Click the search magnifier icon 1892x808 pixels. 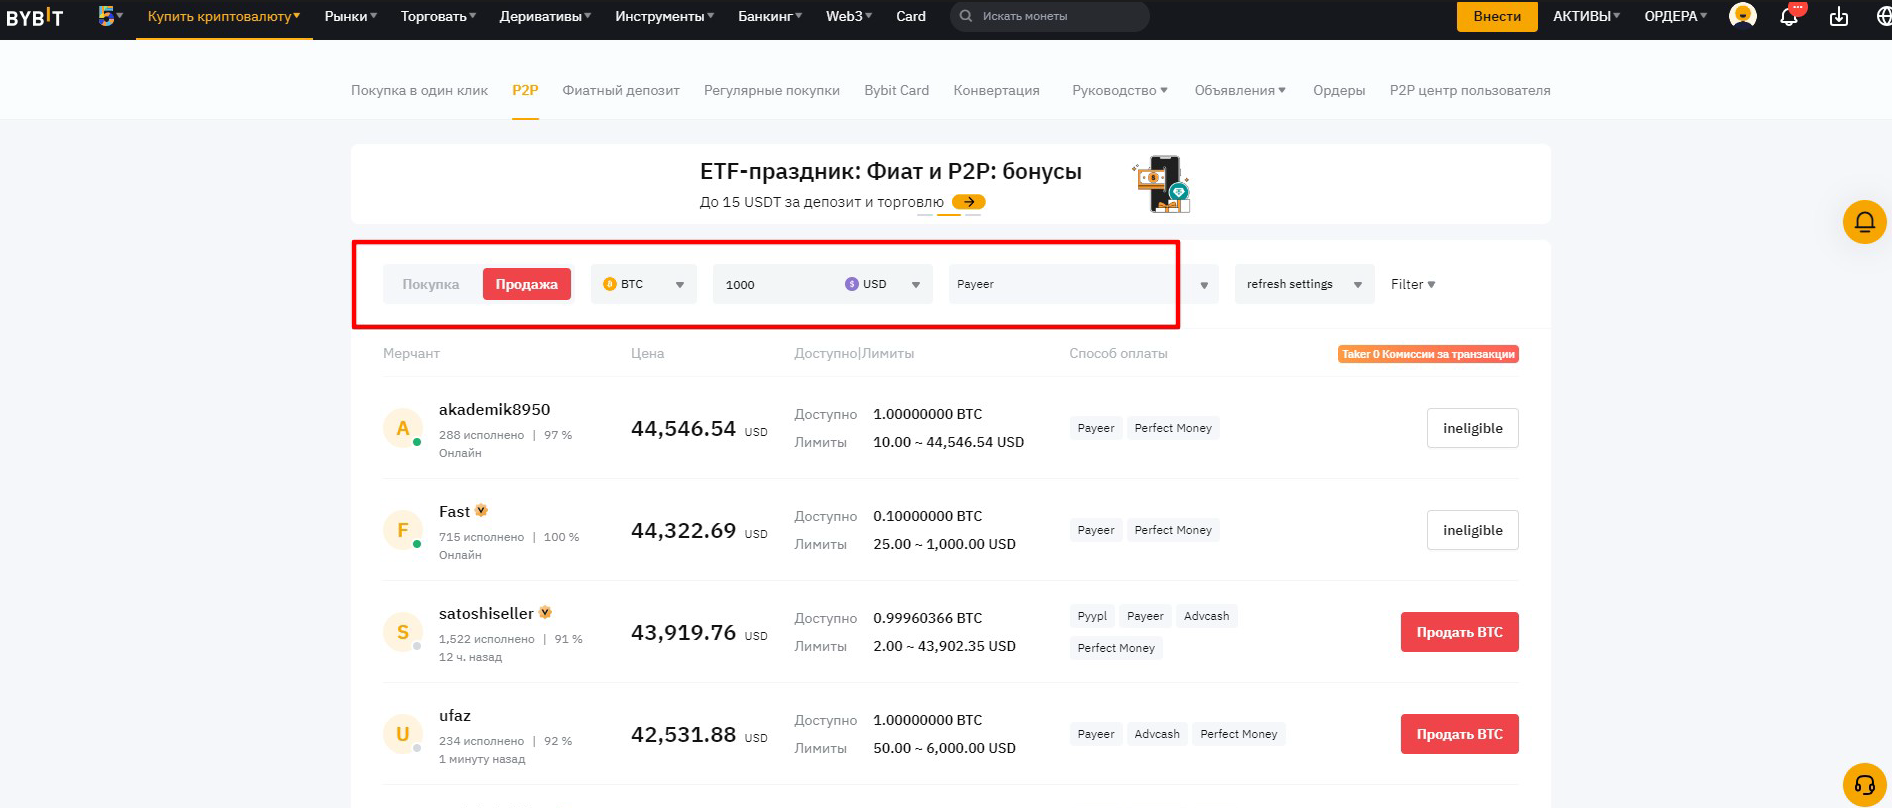tap(966, 16)
